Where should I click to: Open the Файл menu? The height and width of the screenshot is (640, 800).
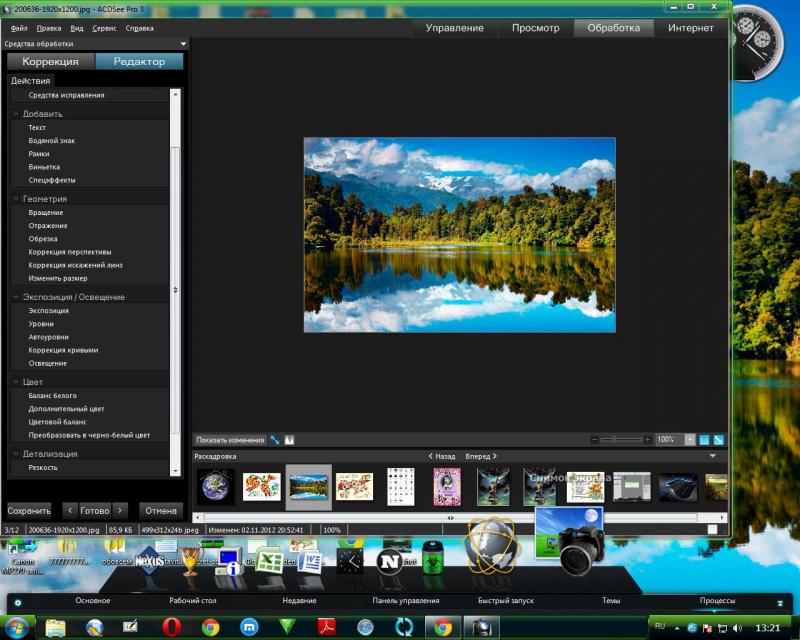click(x=19, y=29)
